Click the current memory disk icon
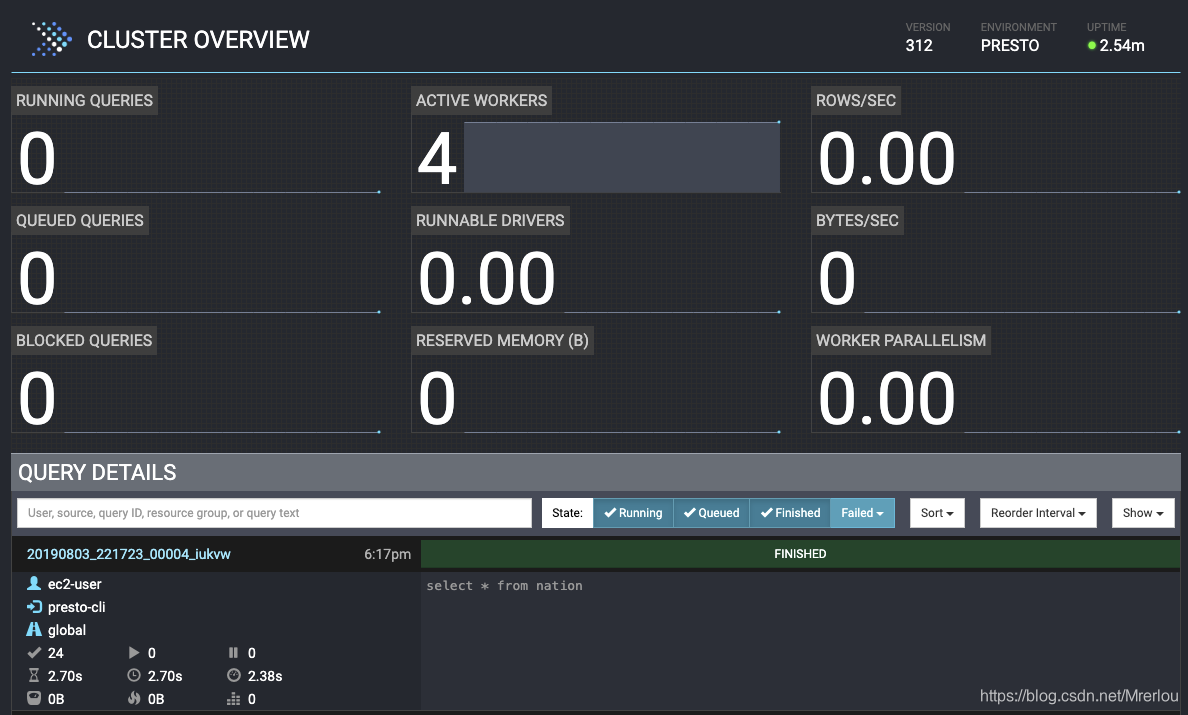Image resolution: width=1188 pixels, height=715 pixels. pos(33,698)
